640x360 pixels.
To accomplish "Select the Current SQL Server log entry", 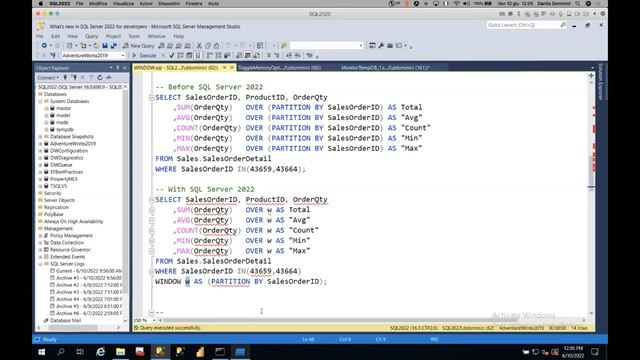I will point(89,271).
